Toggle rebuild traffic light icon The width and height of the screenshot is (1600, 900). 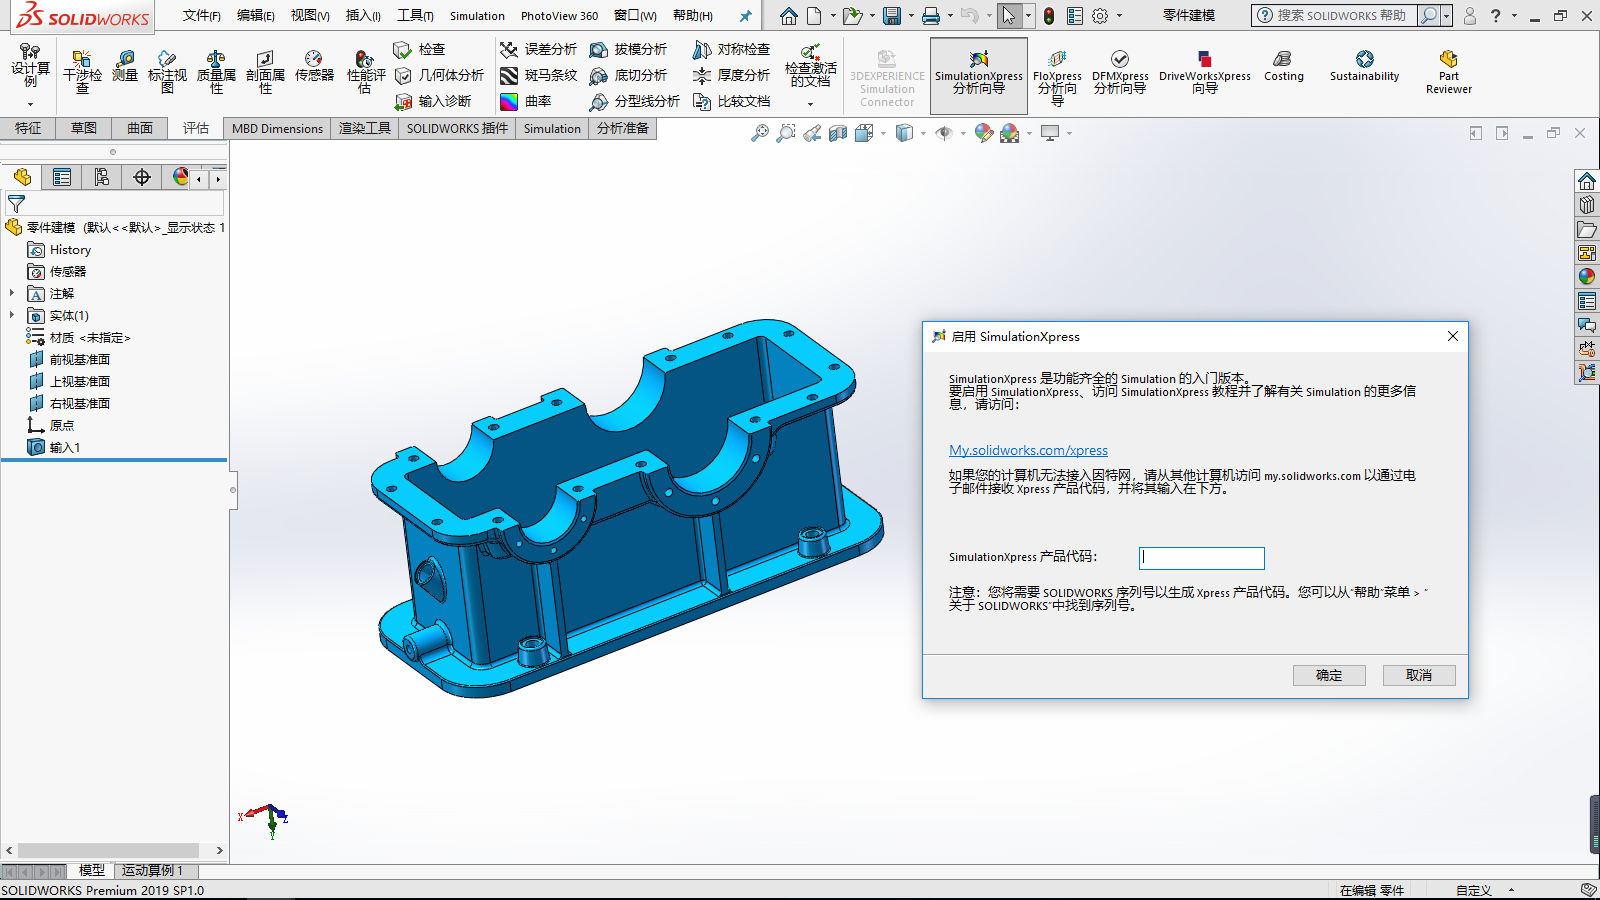click(1048, 16)
